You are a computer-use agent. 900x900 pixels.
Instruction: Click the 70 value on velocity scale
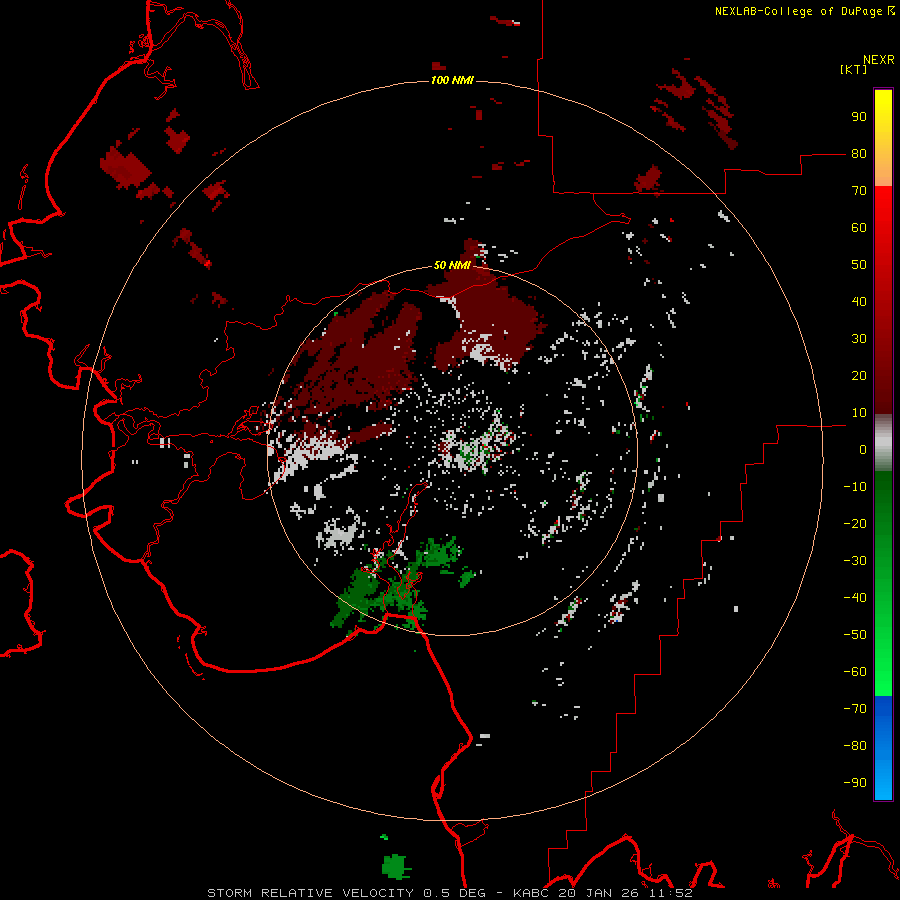859,191
